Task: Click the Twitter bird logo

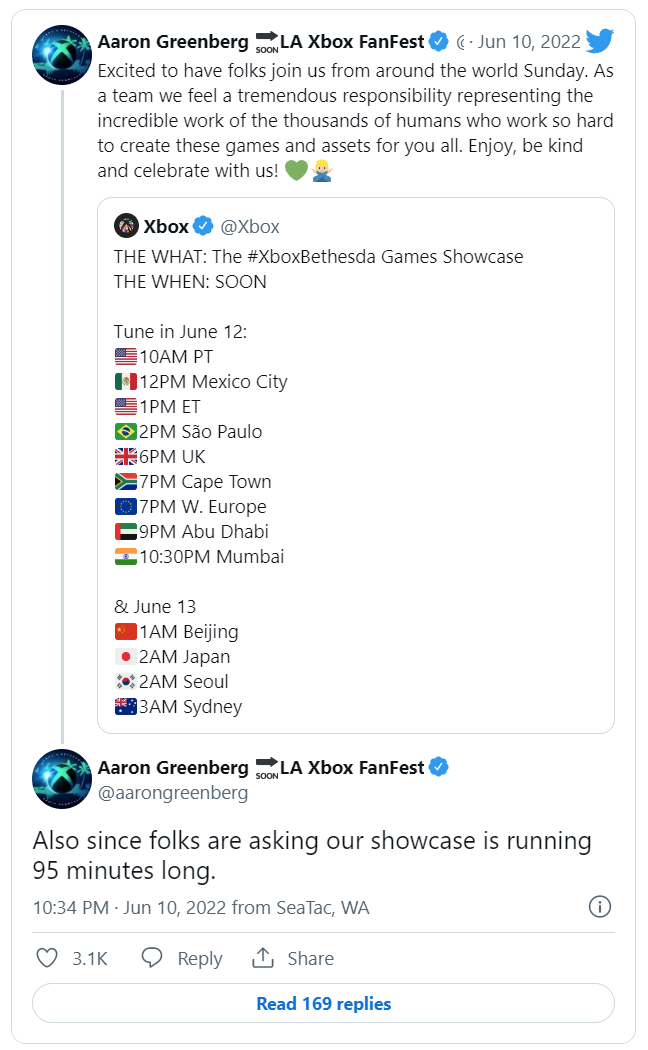Action: coord(599,41)
